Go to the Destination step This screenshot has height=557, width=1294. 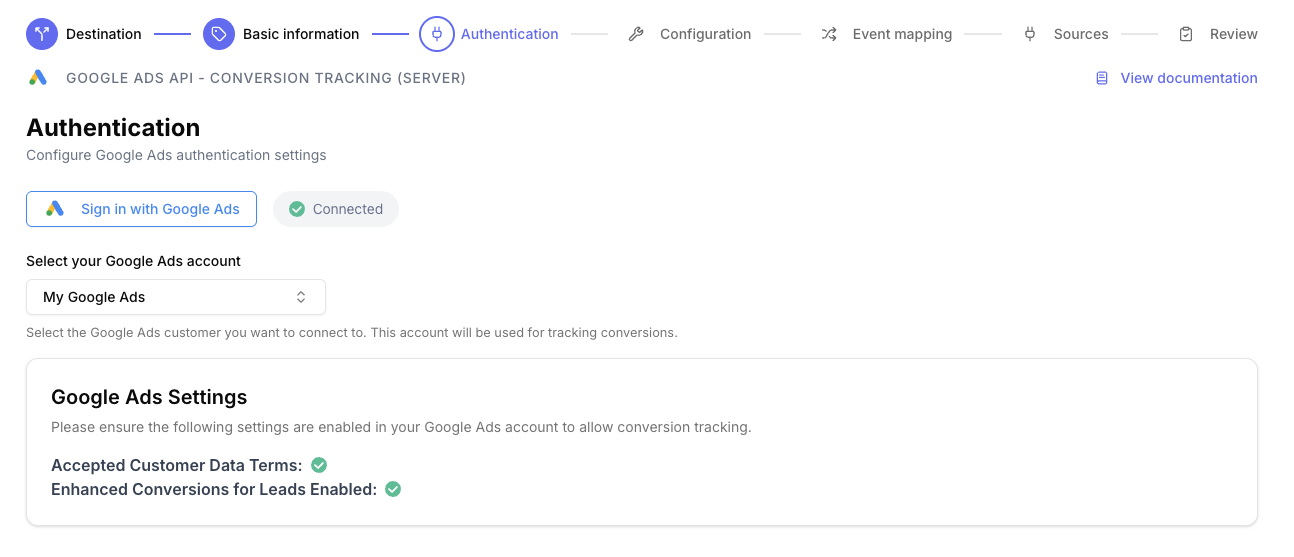tap(104, 34)
